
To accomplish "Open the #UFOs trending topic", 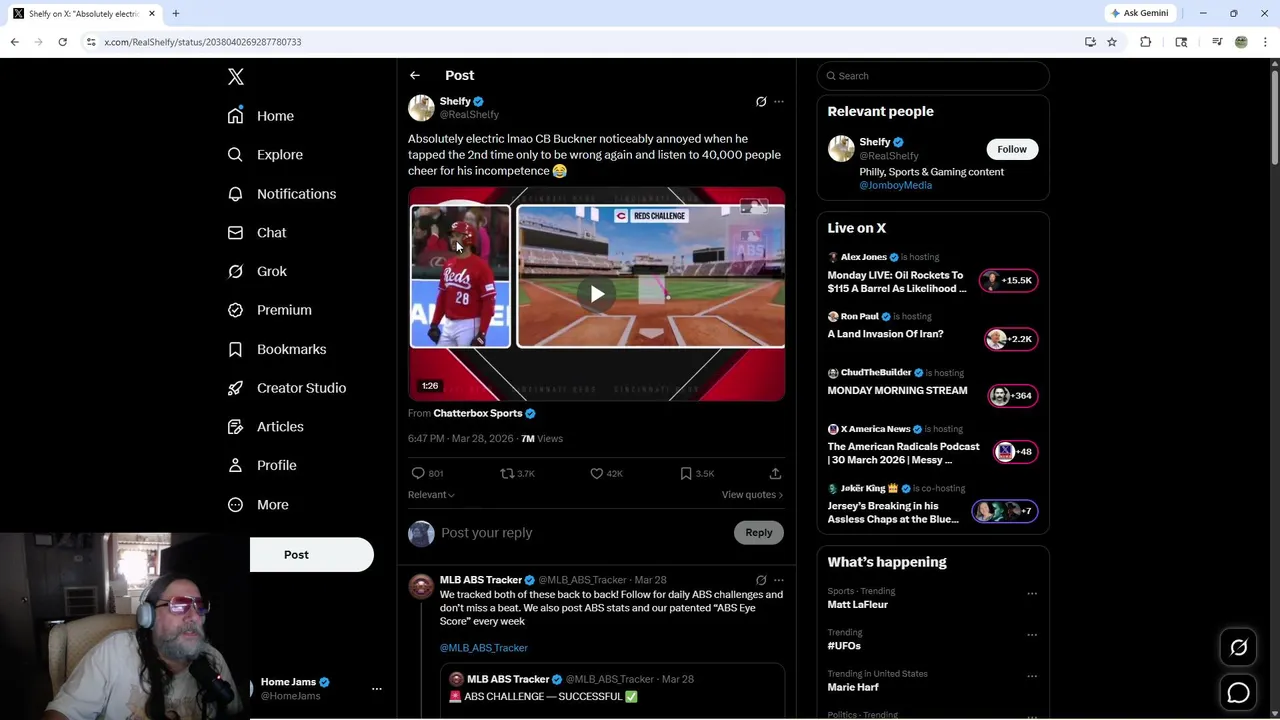I will pos(844,646).
